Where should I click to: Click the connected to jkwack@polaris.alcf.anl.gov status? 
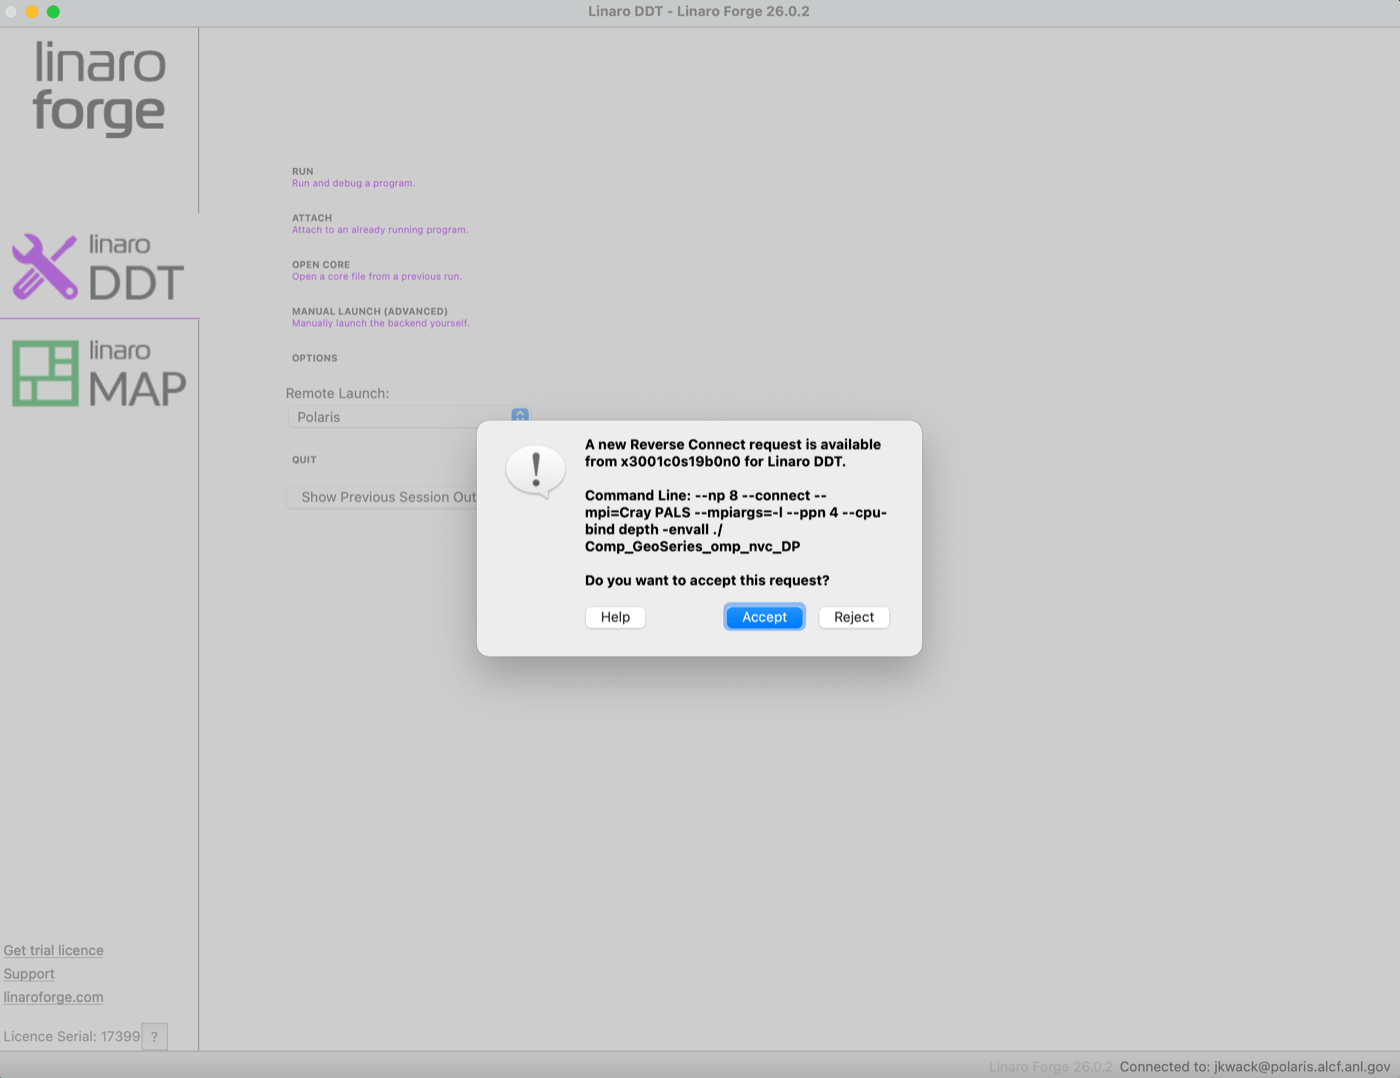pos(1255,1067)
